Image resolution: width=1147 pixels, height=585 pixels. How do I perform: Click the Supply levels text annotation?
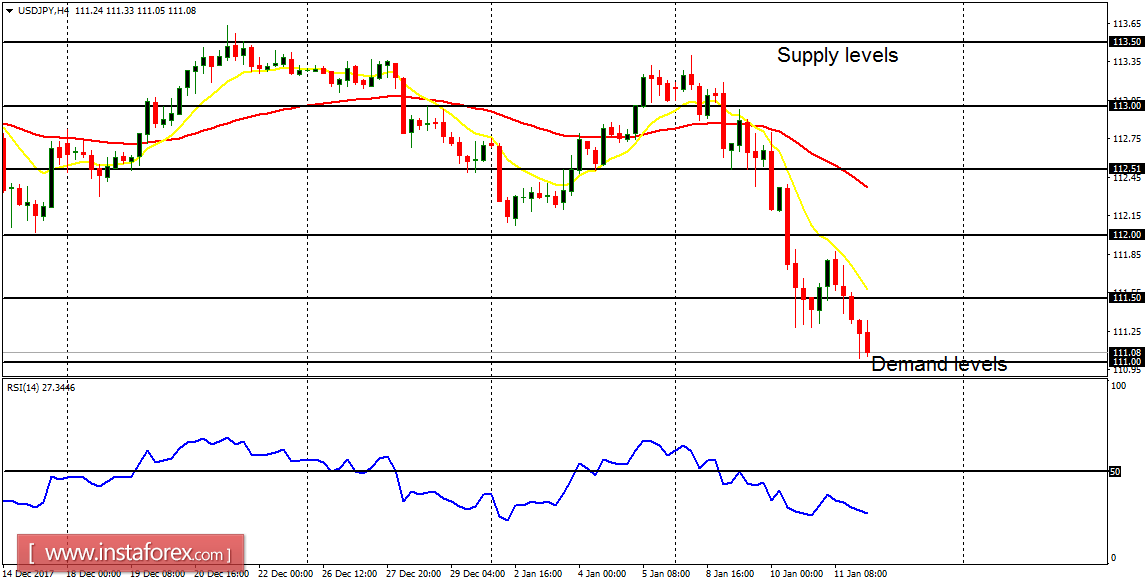(837, 56)
